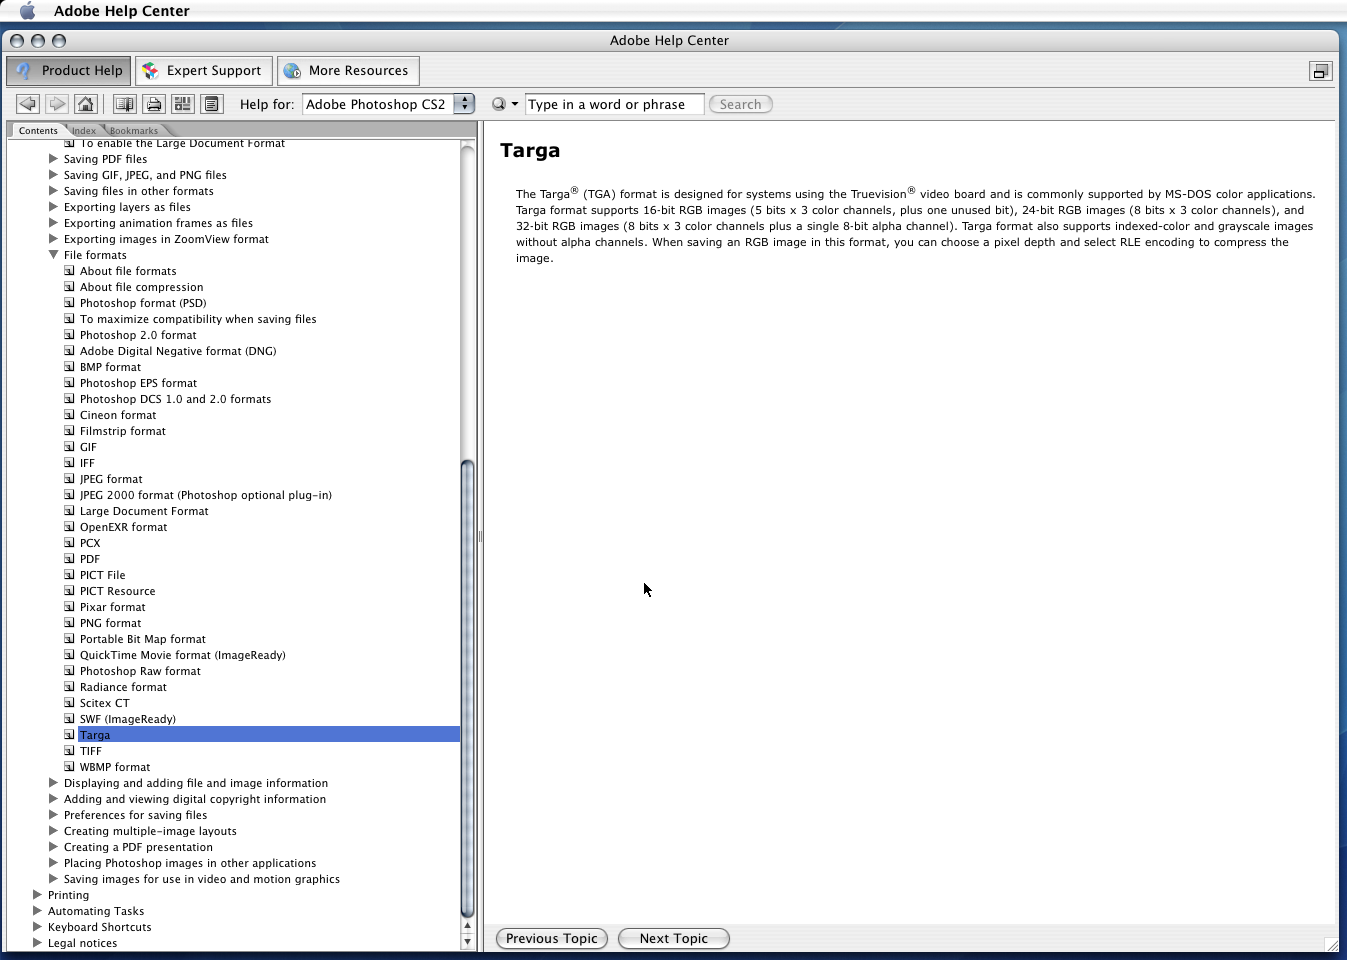The image size is (1347, 960).
Task: Click the Back navigation arrow icon
Action: 27,103
